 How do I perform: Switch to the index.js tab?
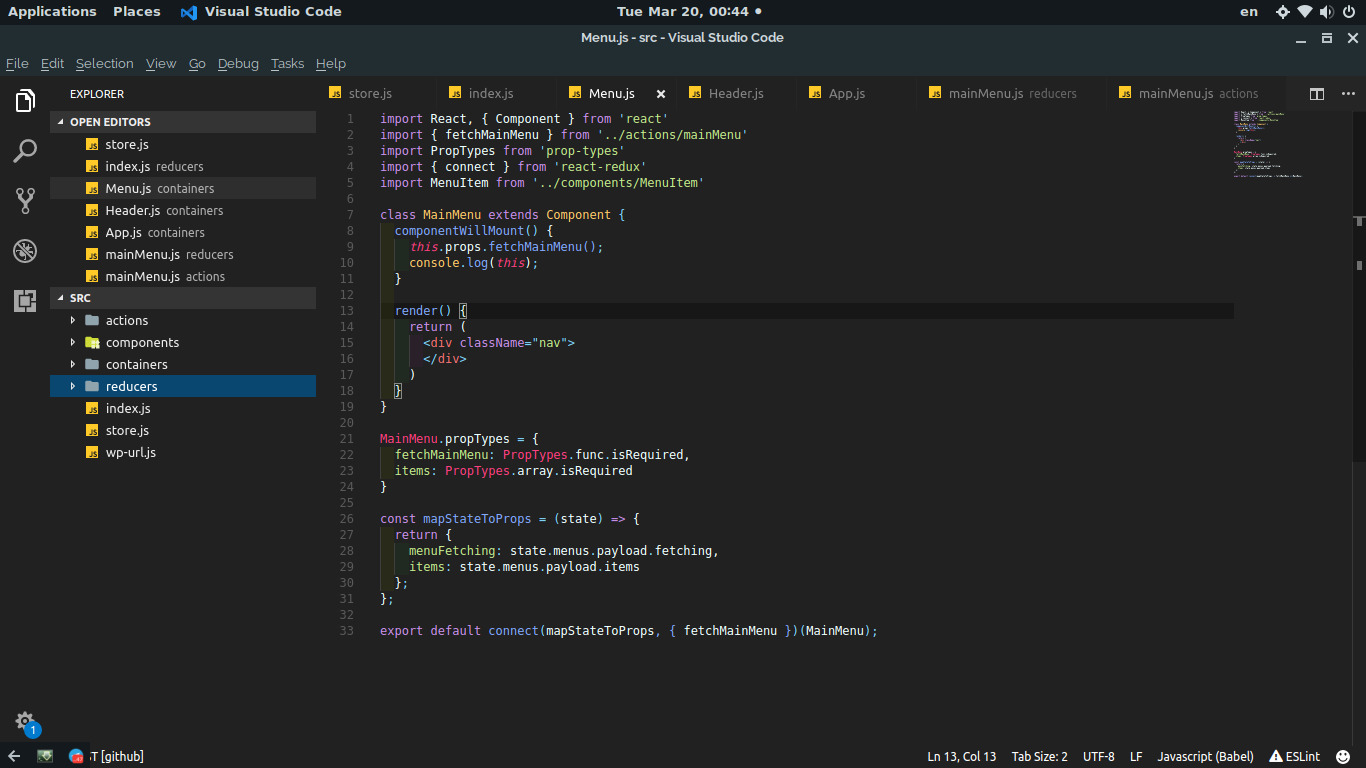pyautogui.click(x=490, y=93)
